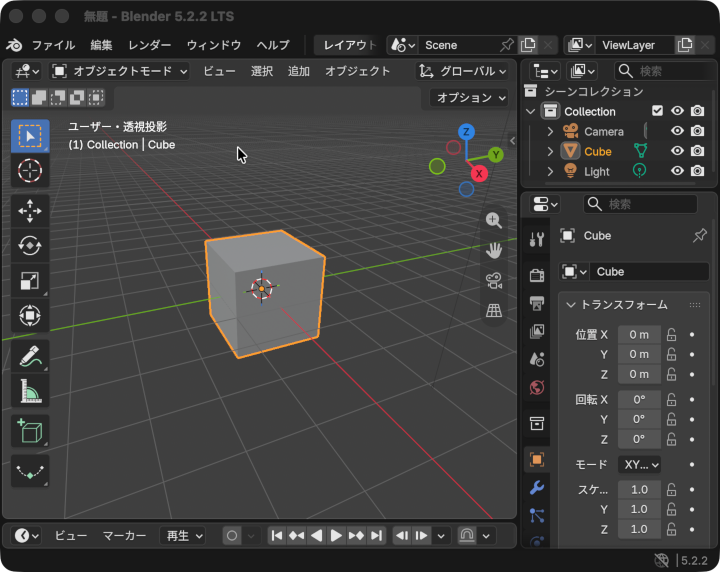This screenshot has height=572, width=720.
Task: Hide Cube in viewport via eye icon
Action: pos(677,151)
